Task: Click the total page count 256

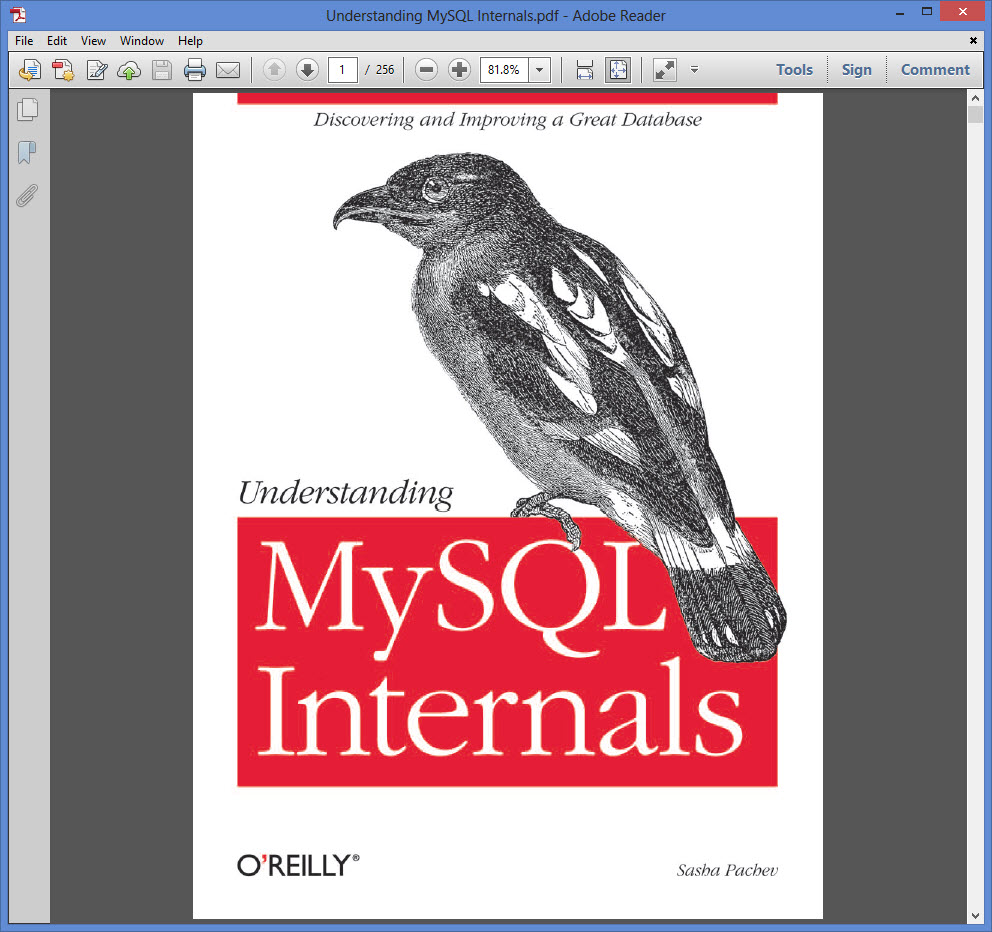Action: [385, 70]
